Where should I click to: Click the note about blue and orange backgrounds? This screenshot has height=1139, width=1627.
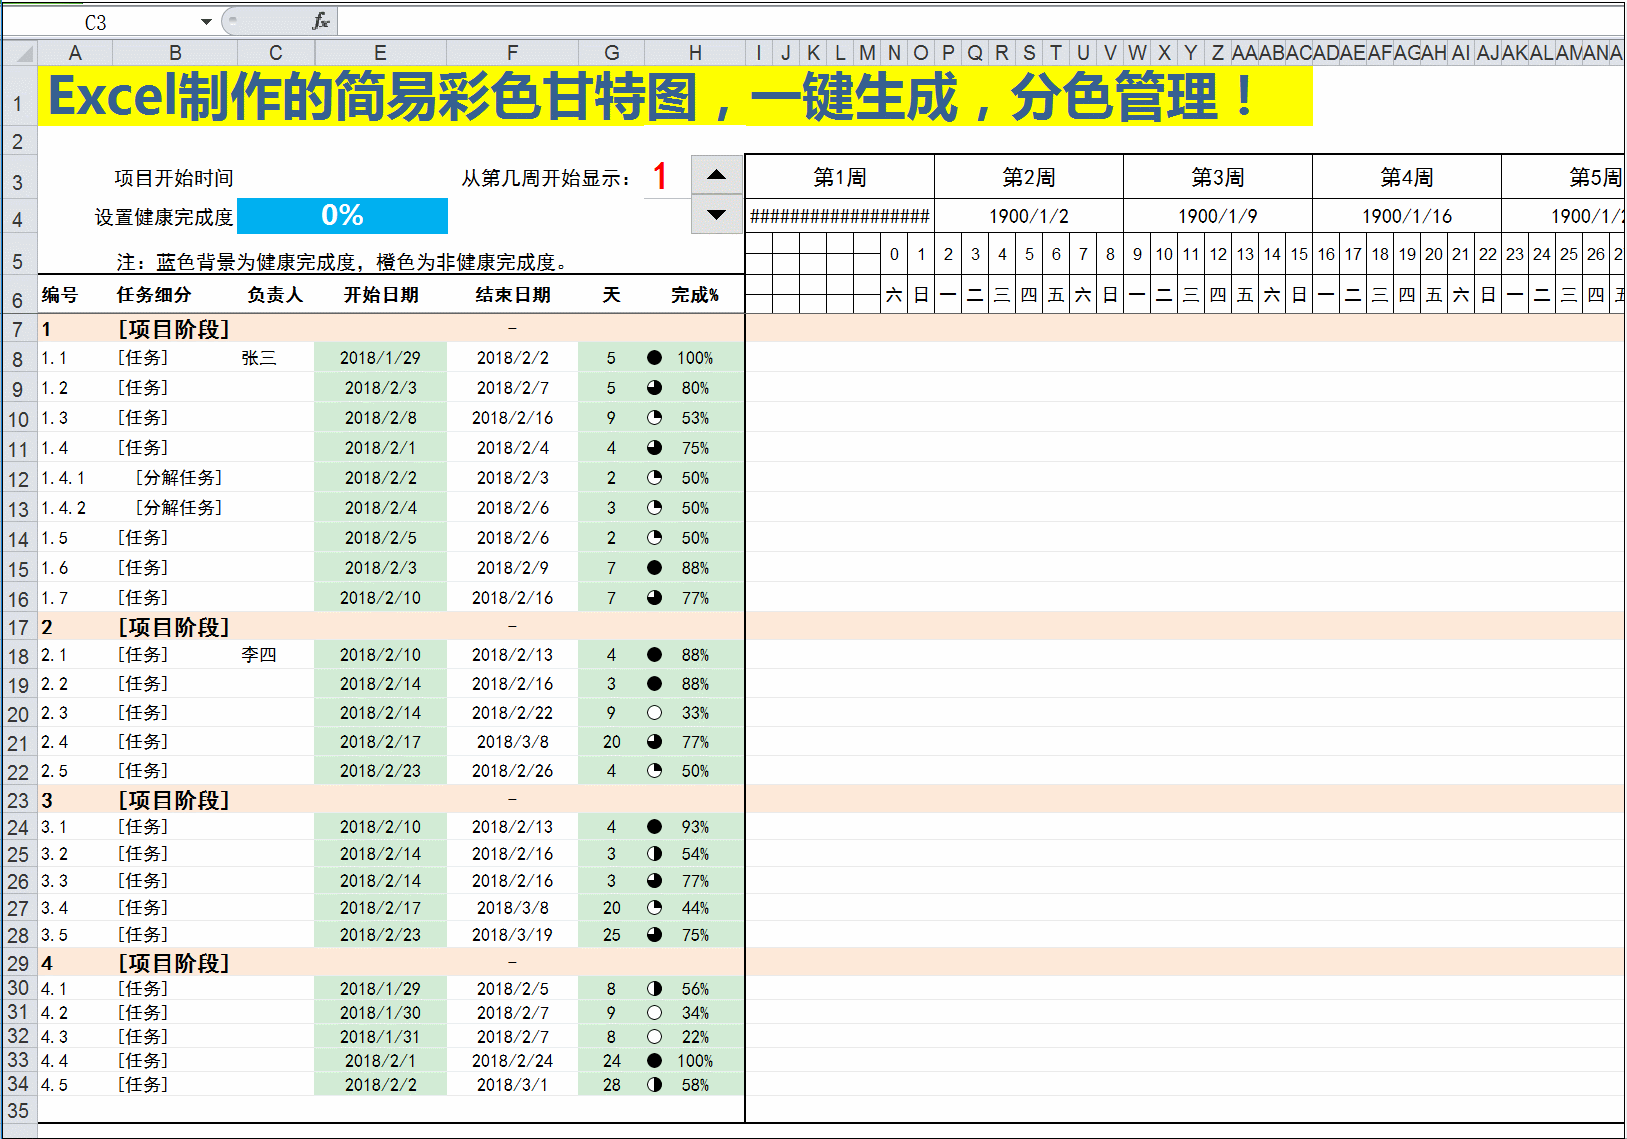click(343, 262)
